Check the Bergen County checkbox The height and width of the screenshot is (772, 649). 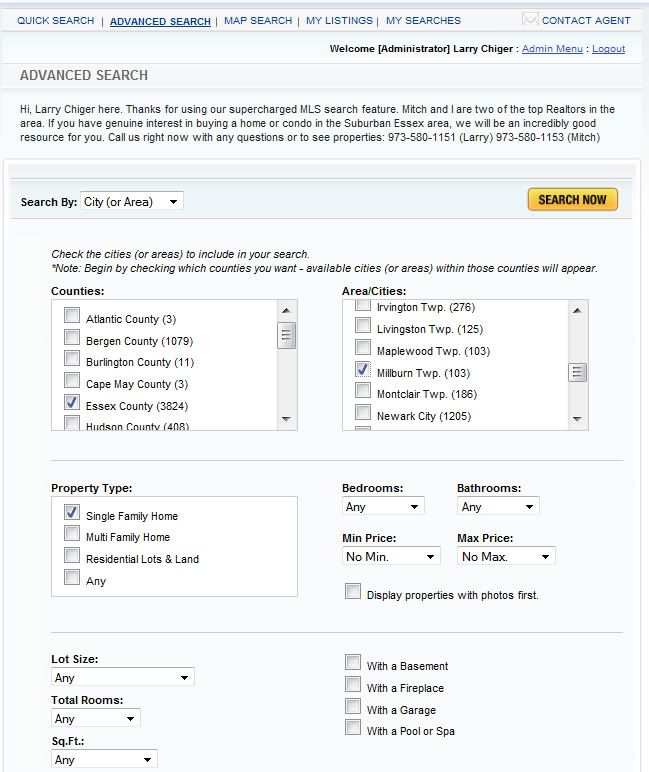click(x=72, y=337)
